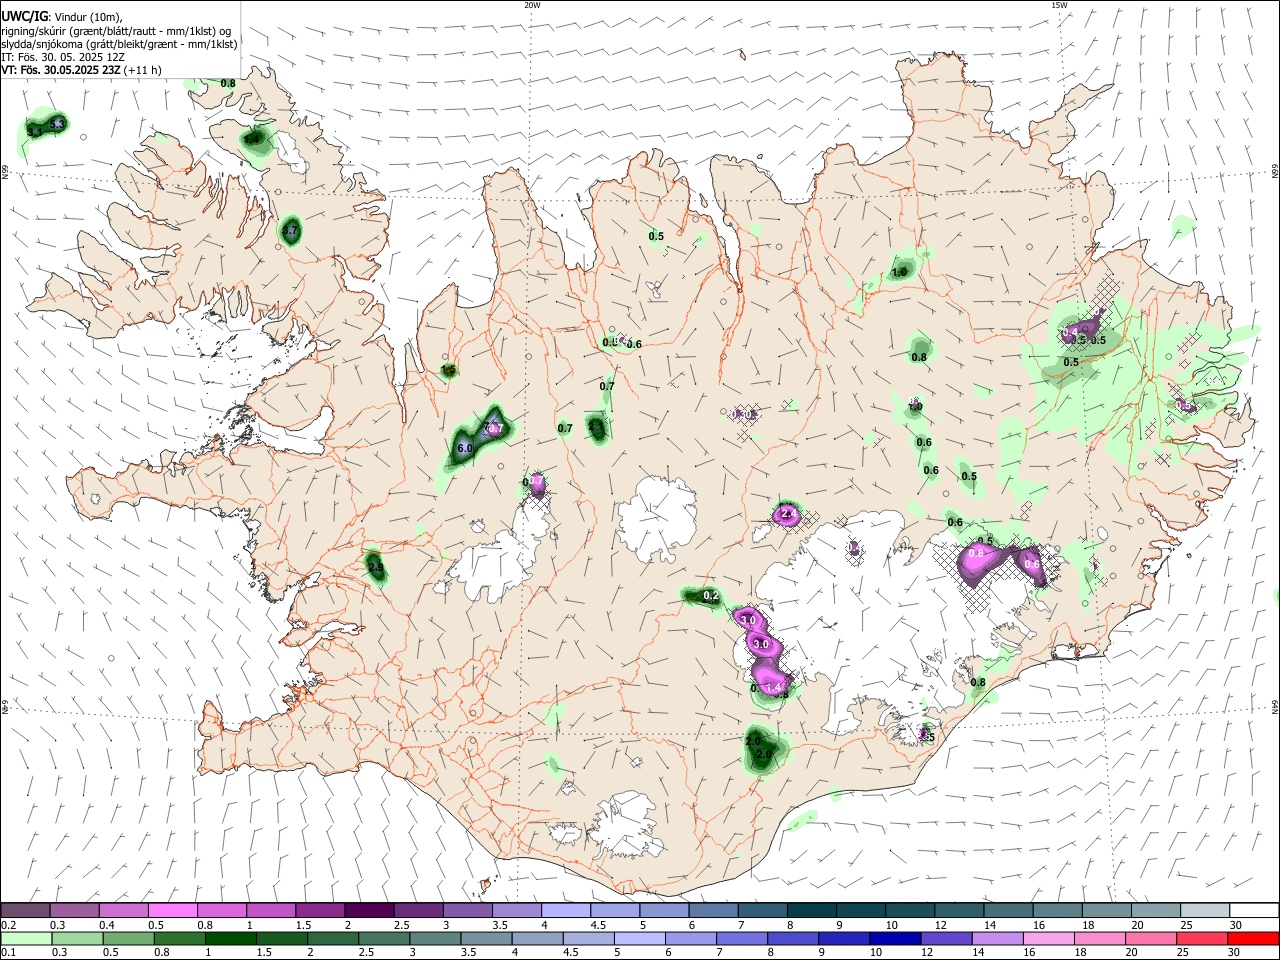The height and width of the screenshot is (960, 1280).
Task: Click the '0.1' label in the lower legend
Action: [x=8, y=953]
